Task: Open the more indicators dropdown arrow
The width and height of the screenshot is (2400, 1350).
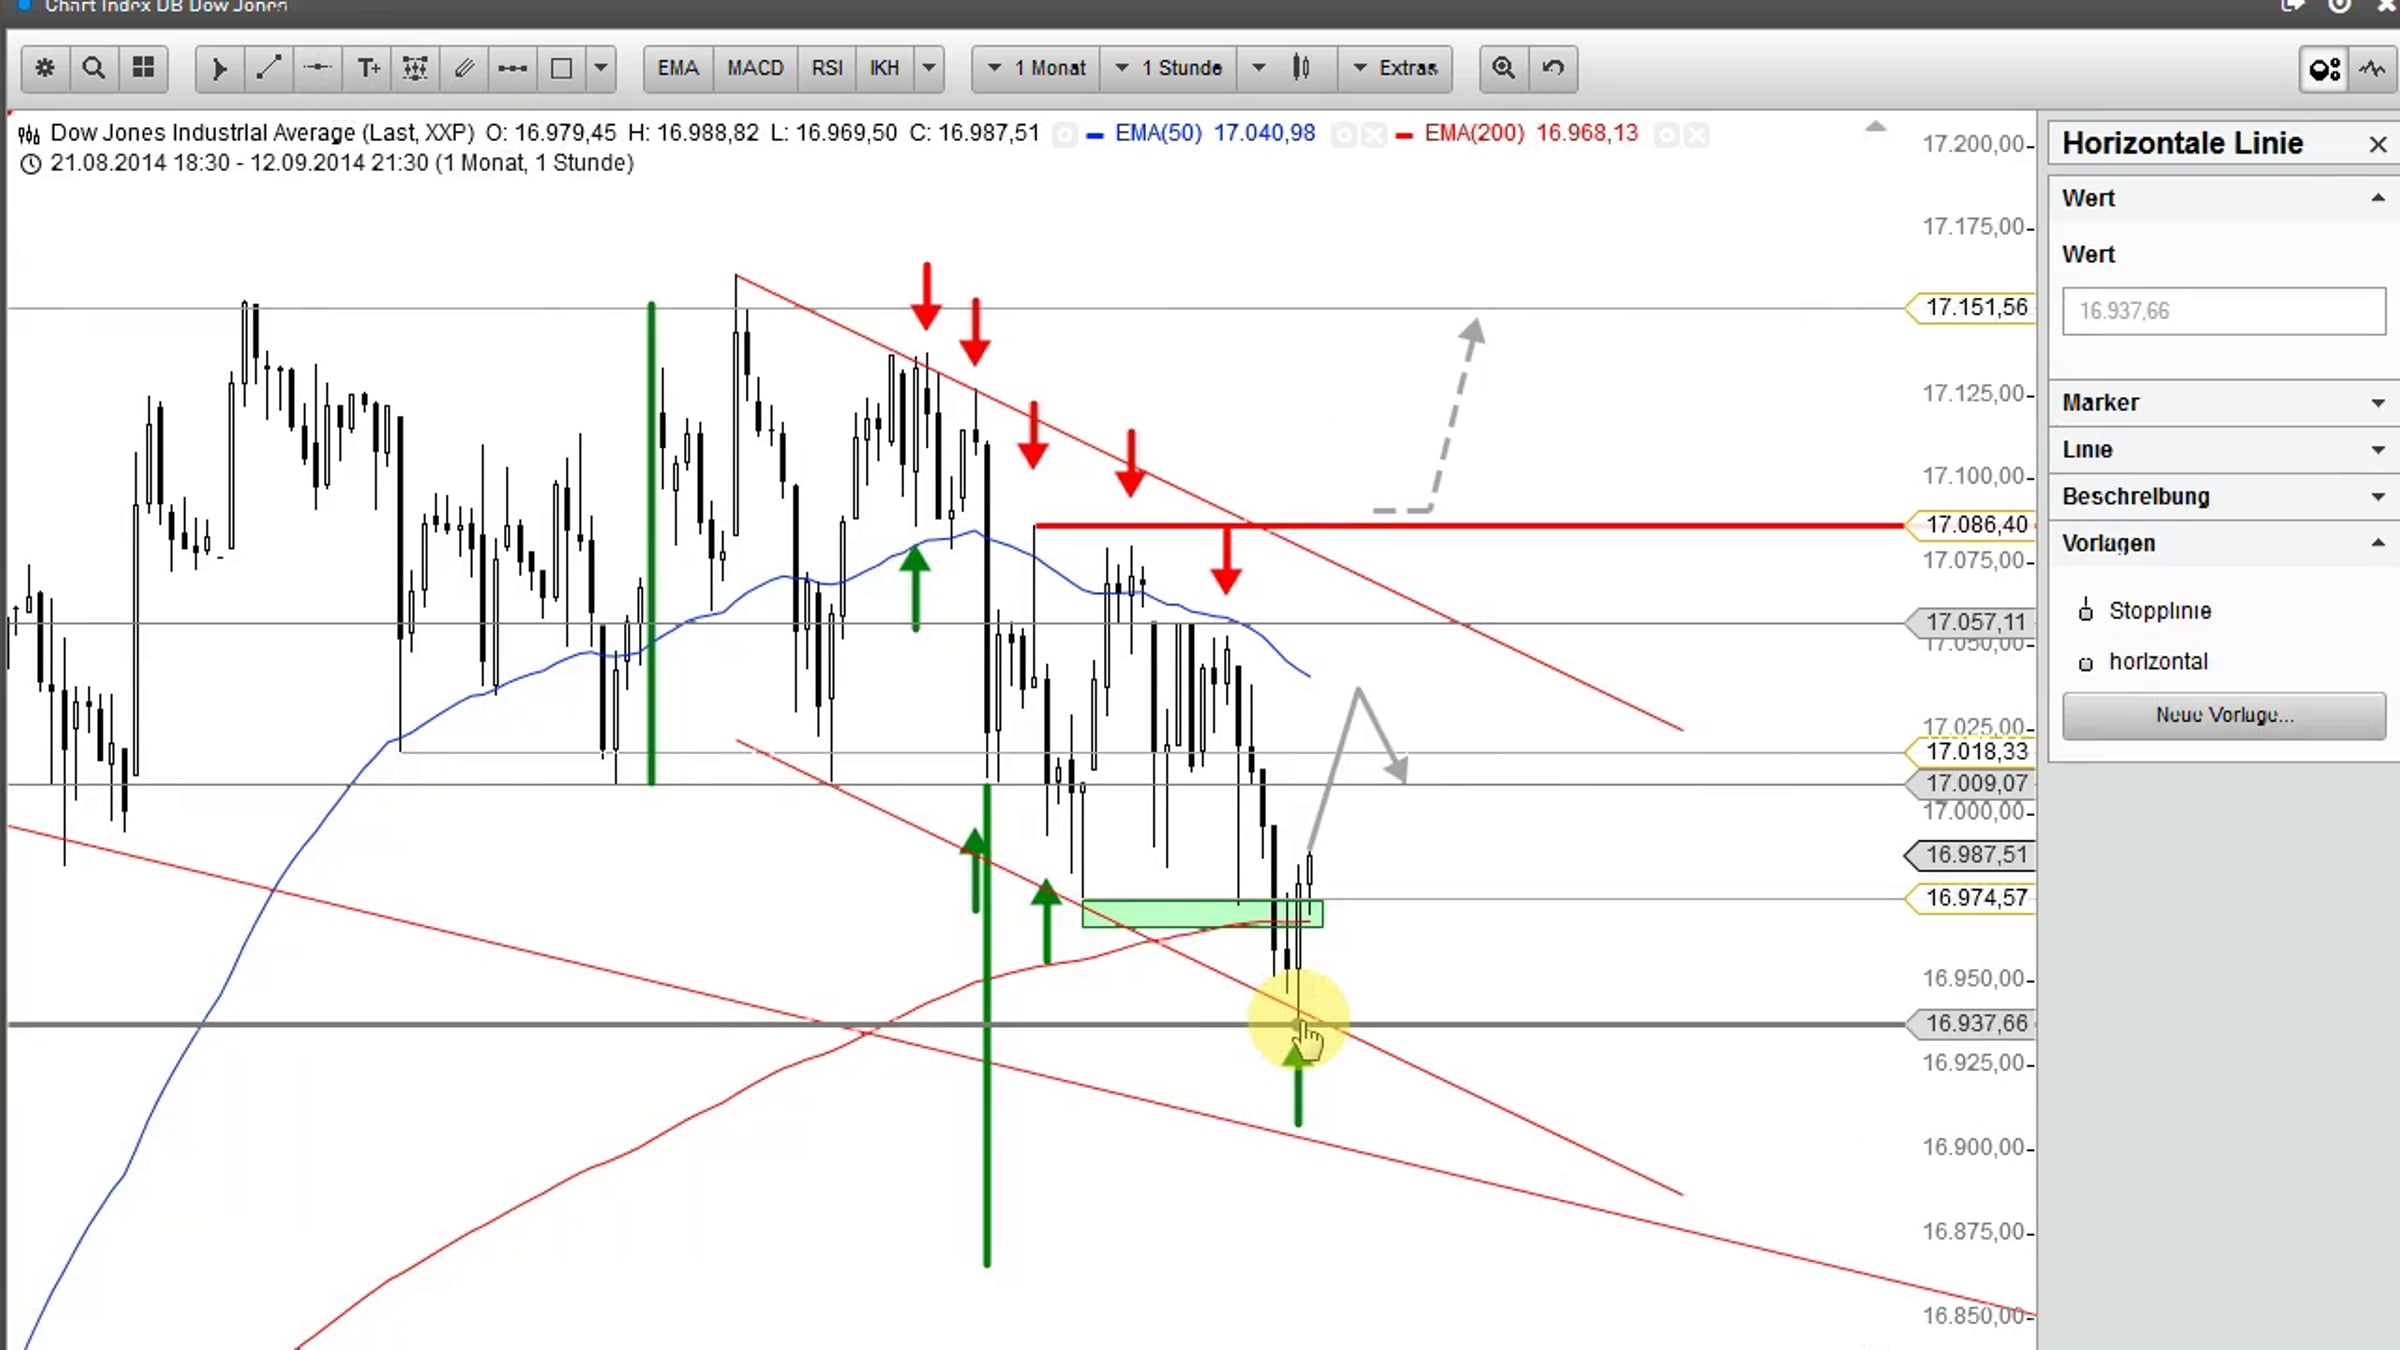Action: 929,68
